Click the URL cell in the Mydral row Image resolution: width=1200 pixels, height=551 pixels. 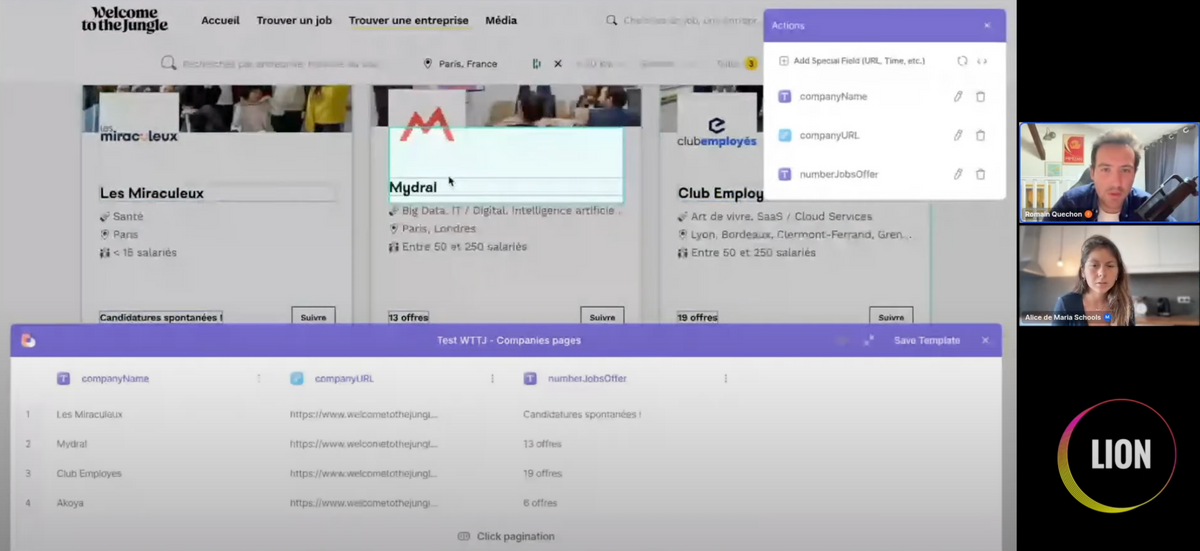click(364, 444)
